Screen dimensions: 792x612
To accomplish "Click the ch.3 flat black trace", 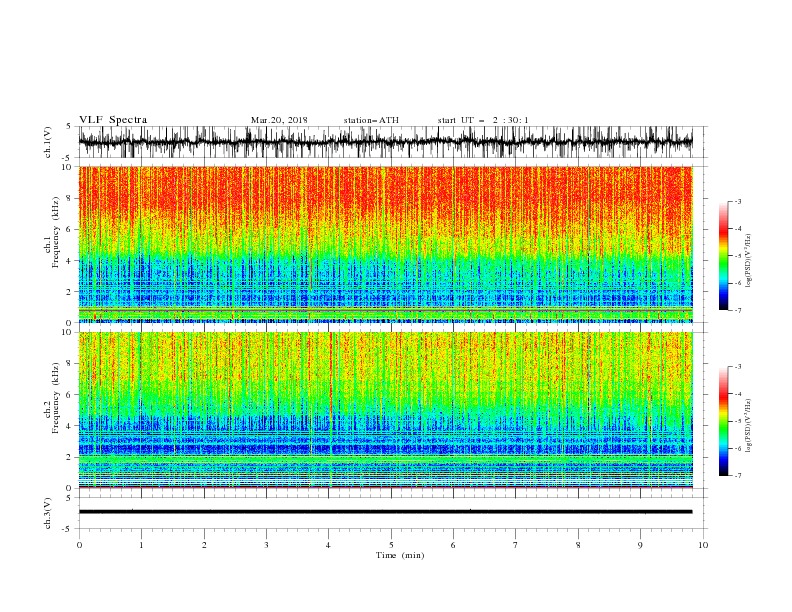I will coord(385,512).
